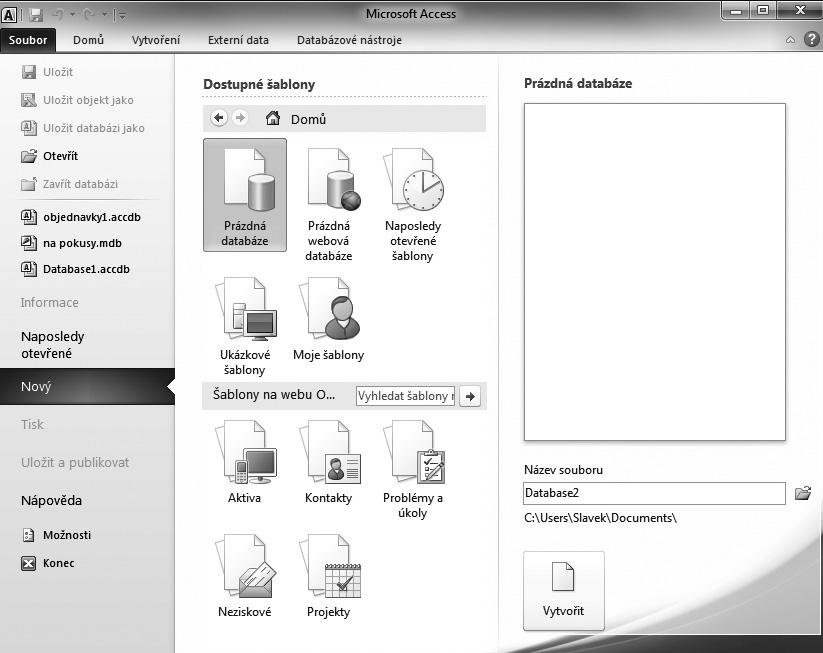Viewport: 823px width, 653px height.
Task: Click the Domů home icon in templates
Action: (x=272, y=118)
